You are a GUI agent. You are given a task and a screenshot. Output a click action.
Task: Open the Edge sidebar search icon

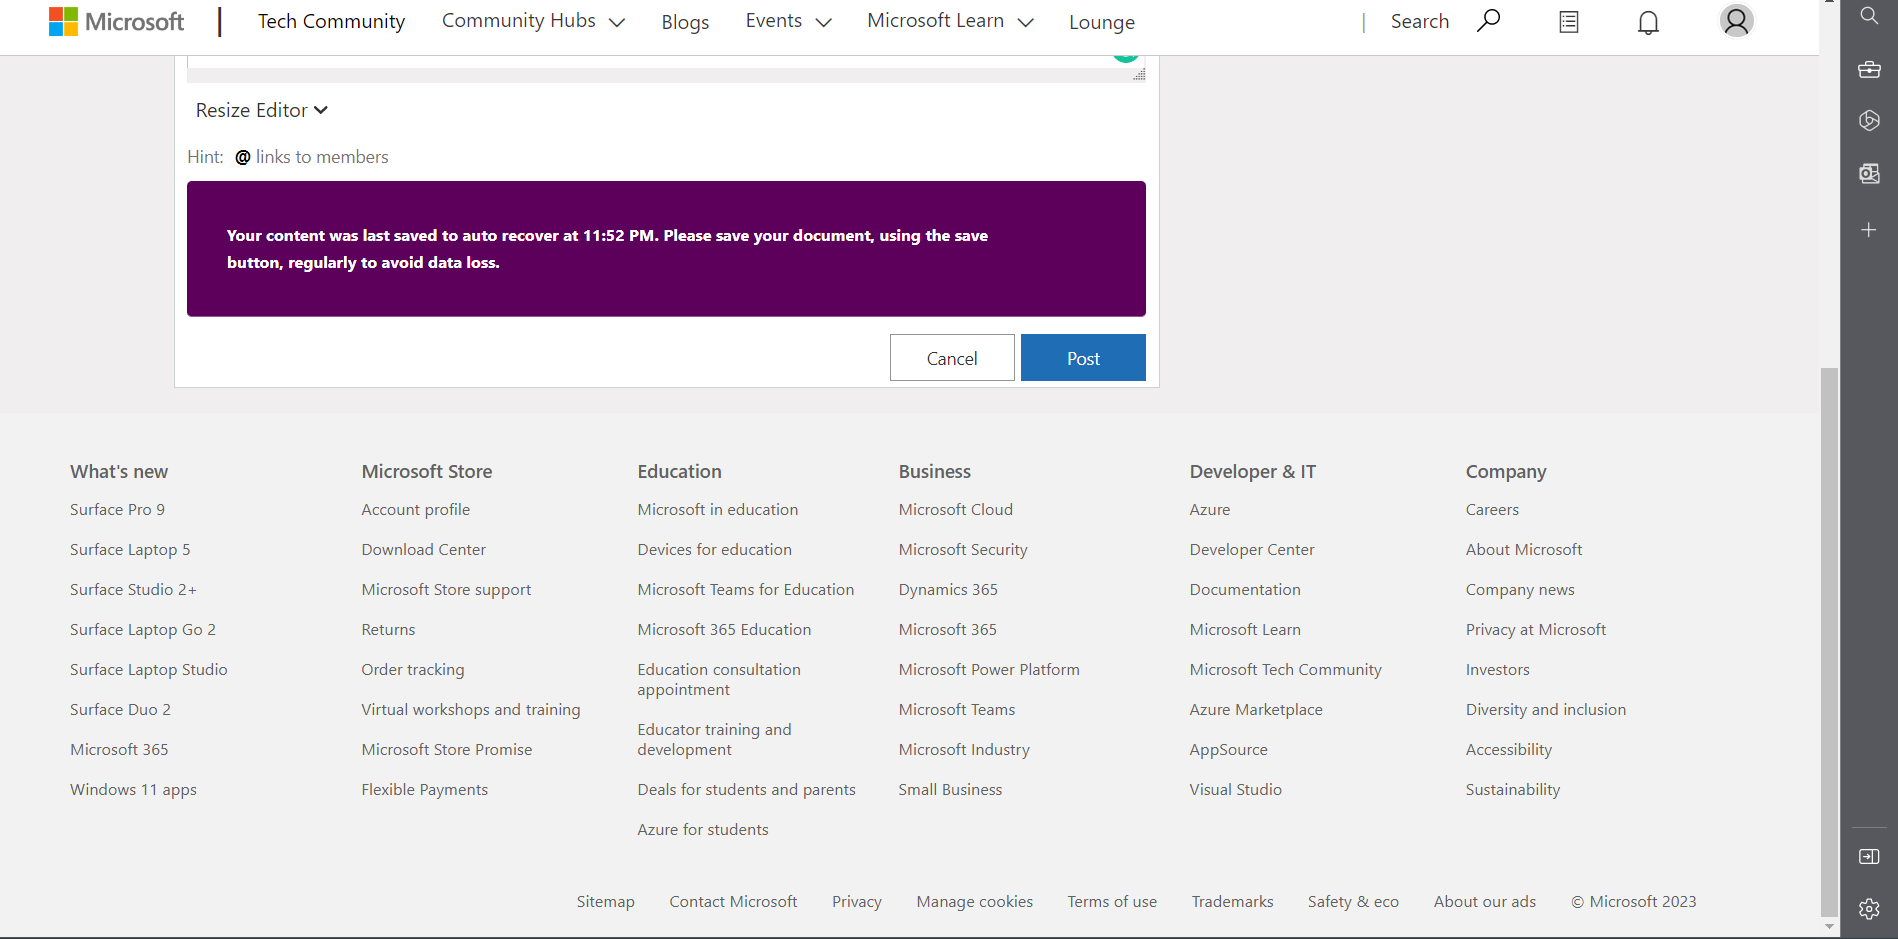tap(1869, 16)
